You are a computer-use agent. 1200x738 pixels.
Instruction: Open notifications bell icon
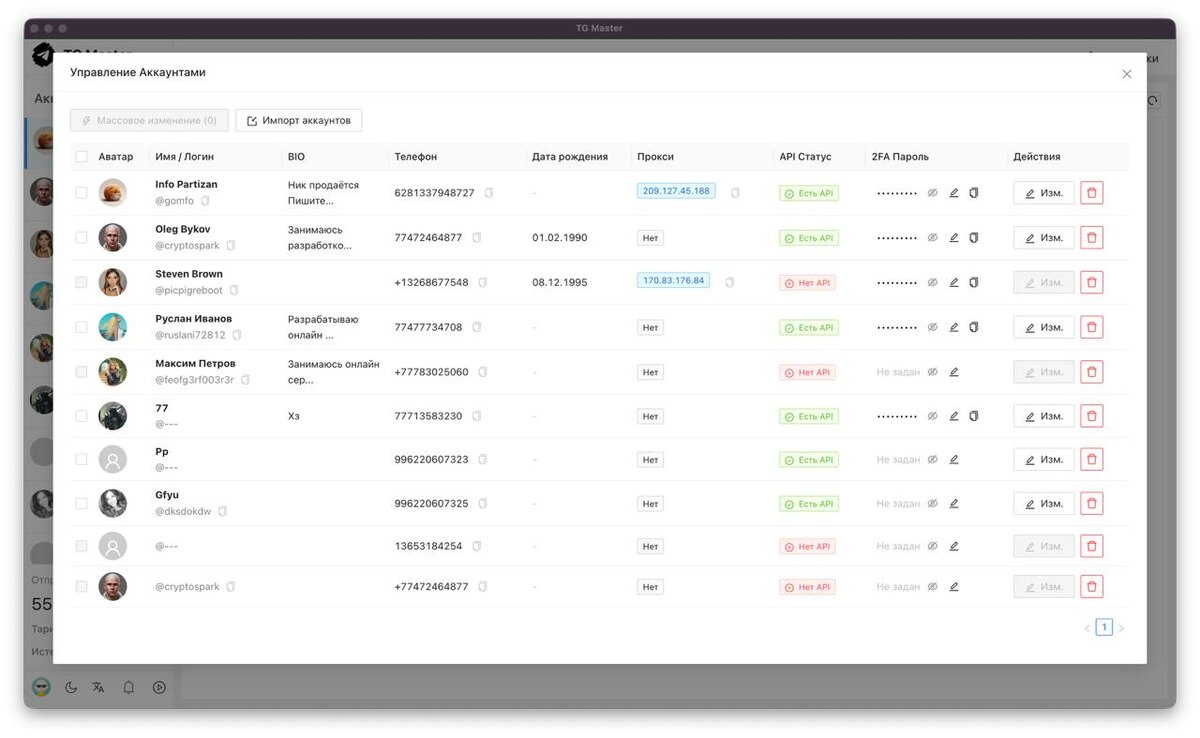coord(129,687)
